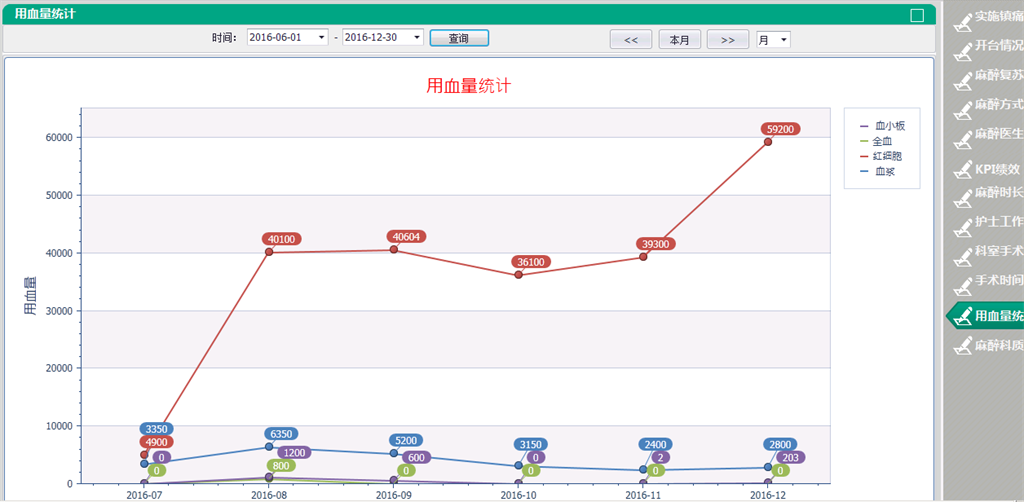Switch to the 麻醉时长 menu item
Image resolution: width=1024 pixels, height=502 pixels.
tap(997, 193)
